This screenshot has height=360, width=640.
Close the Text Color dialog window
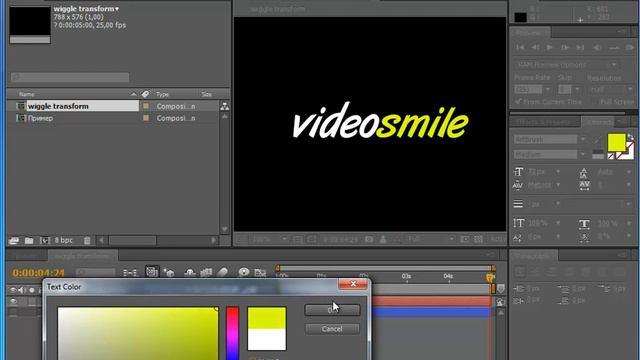(x=353, y=284)
